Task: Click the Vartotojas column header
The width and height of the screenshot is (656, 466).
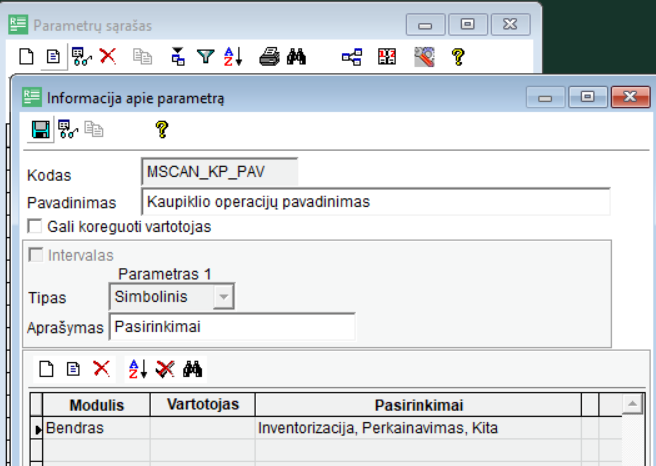Action: pos(202,404)
